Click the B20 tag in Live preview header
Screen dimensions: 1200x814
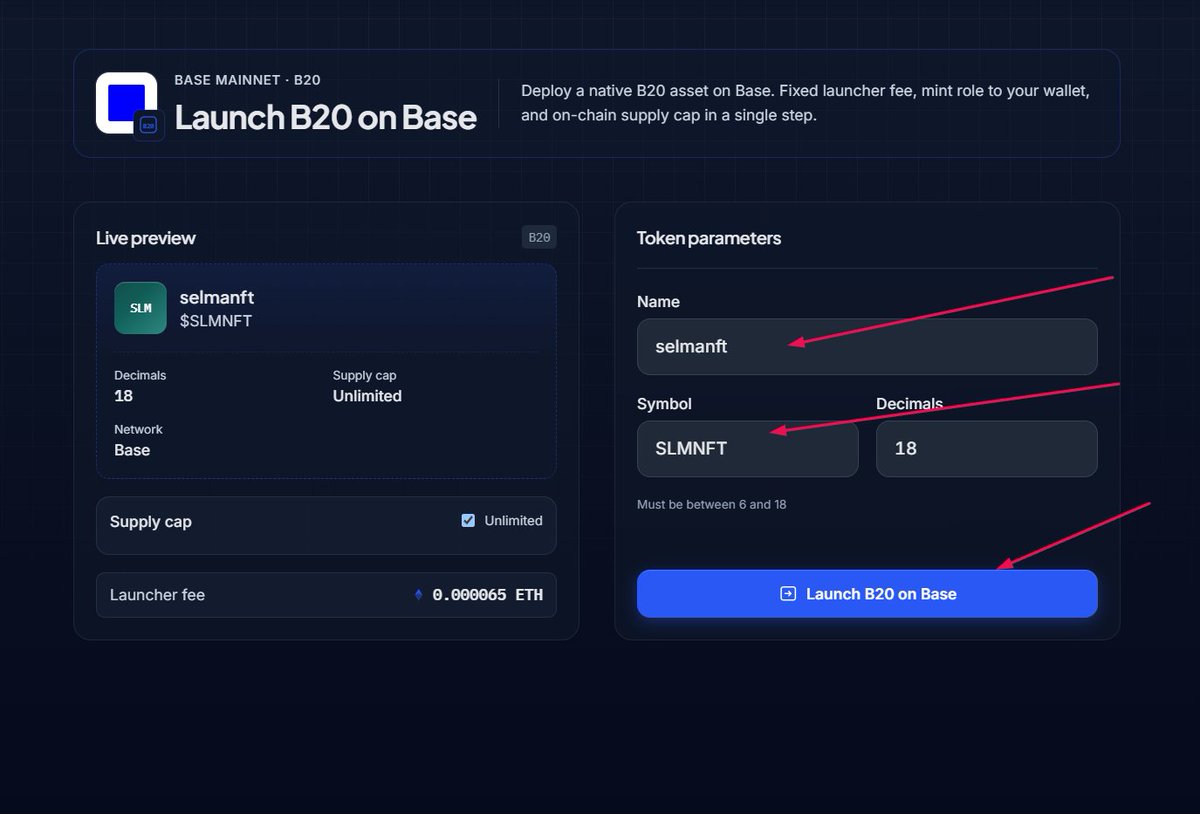[x=539, y=237]
